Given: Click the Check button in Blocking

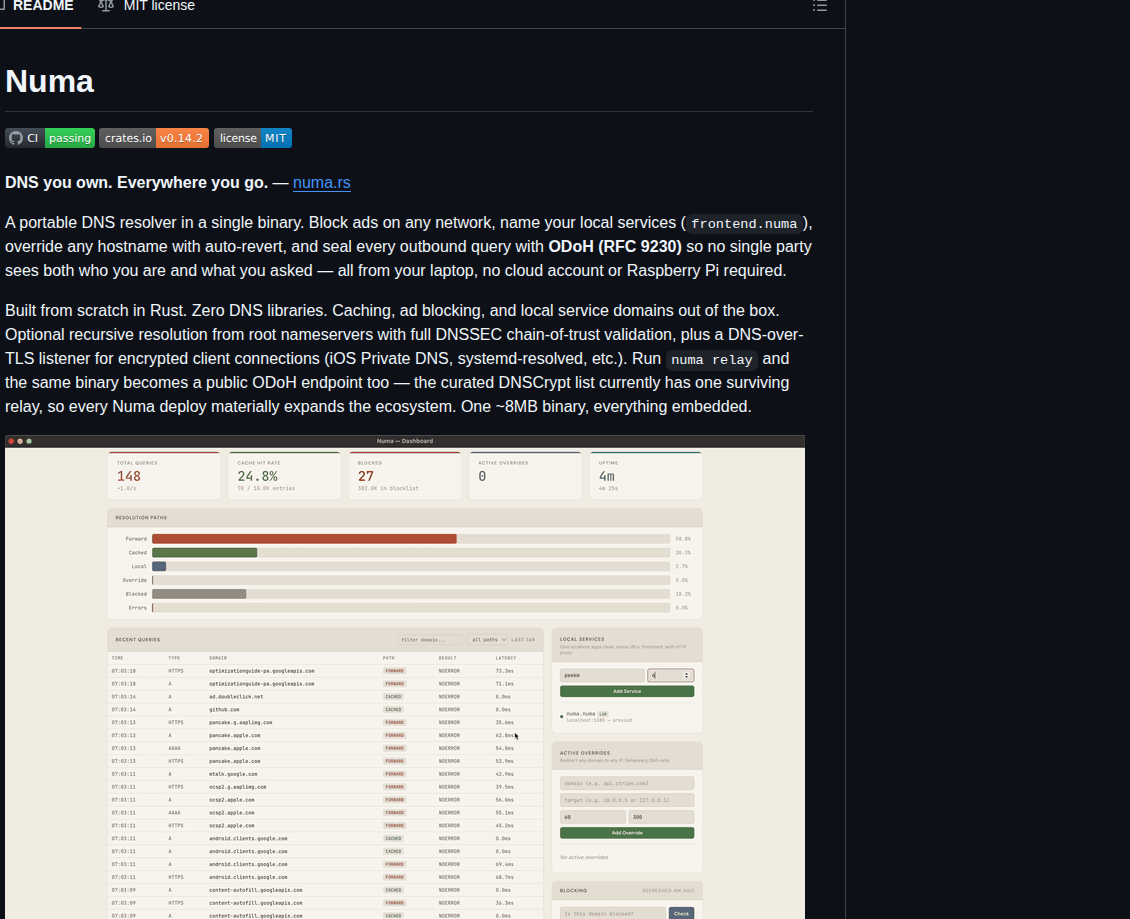Looking at the screenshot, I should tap(682, 913).
